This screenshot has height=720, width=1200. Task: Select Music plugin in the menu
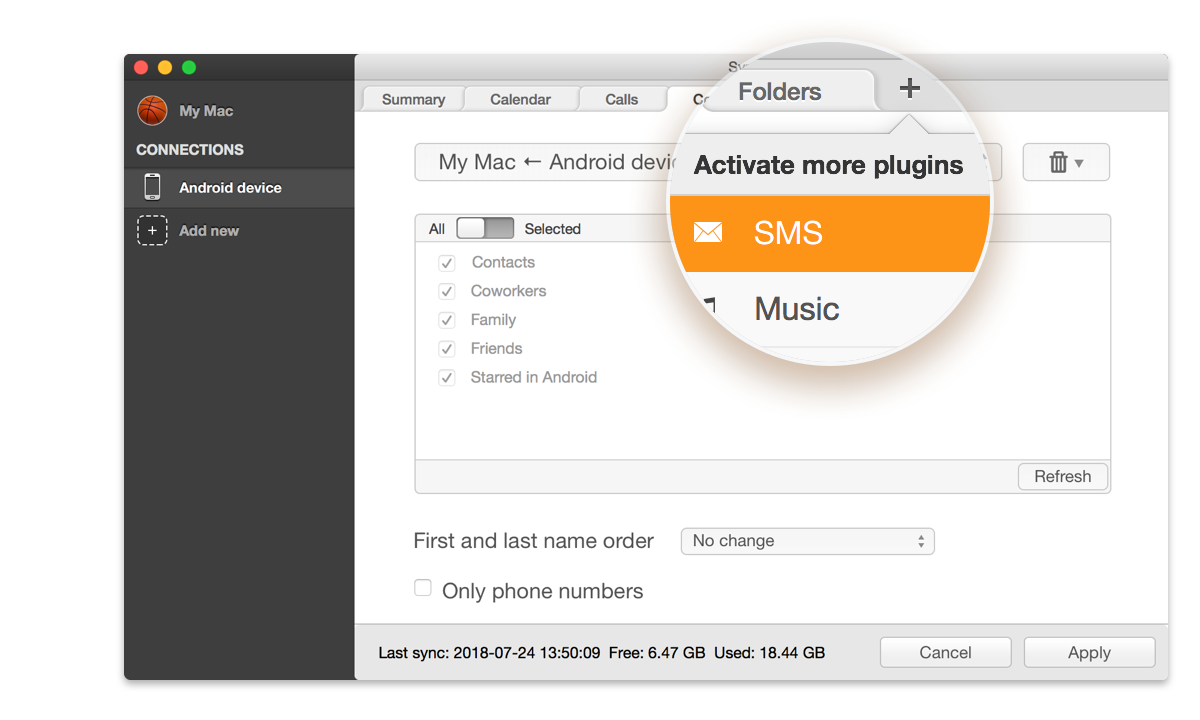[830, 308]
